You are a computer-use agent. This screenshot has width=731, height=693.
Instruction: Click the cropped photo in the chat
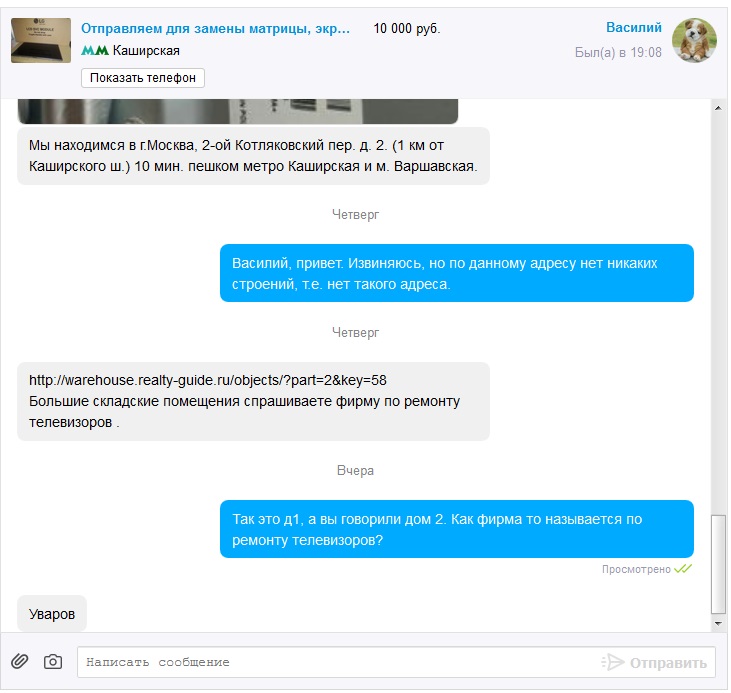pyautogui.click(x=238, y=111)
